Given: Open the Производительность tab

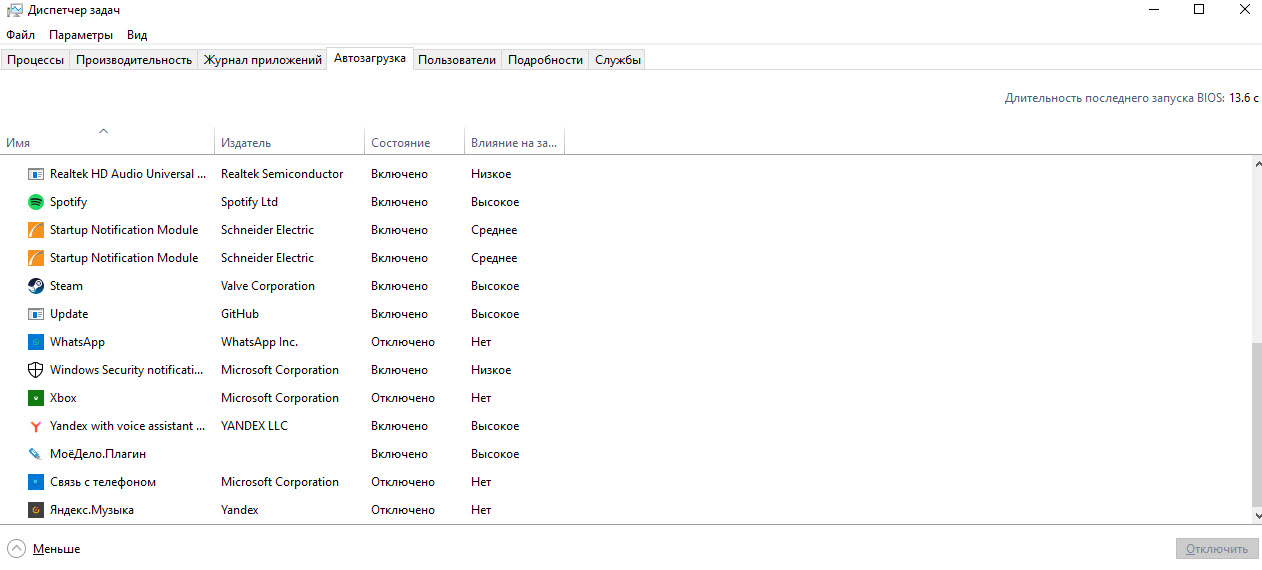Looking at the screenshot, I should [134, 60].
